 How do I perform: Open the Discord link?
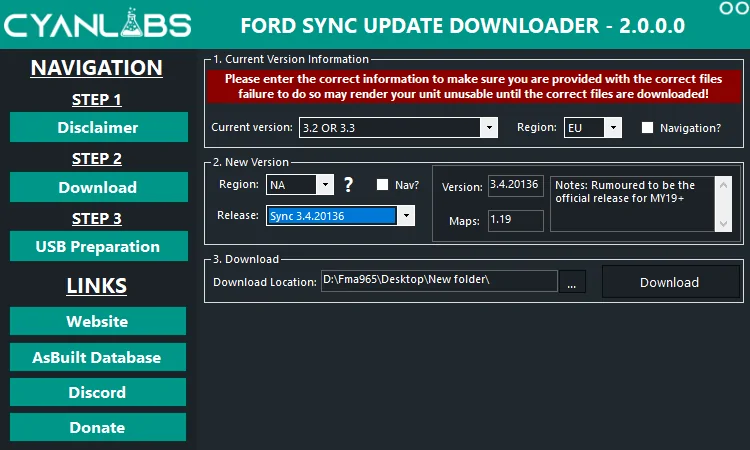coord(98,392)
